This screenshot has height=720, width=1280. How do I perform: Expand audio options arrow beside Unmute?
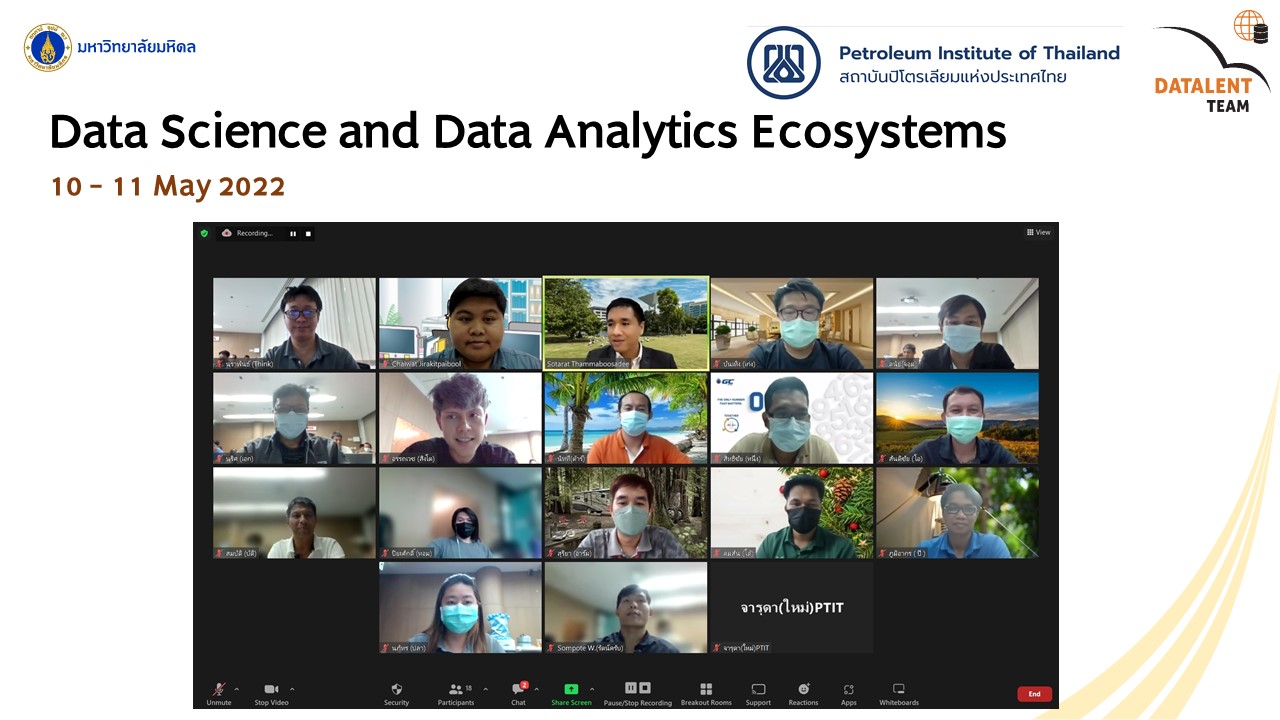coord(237,689)
